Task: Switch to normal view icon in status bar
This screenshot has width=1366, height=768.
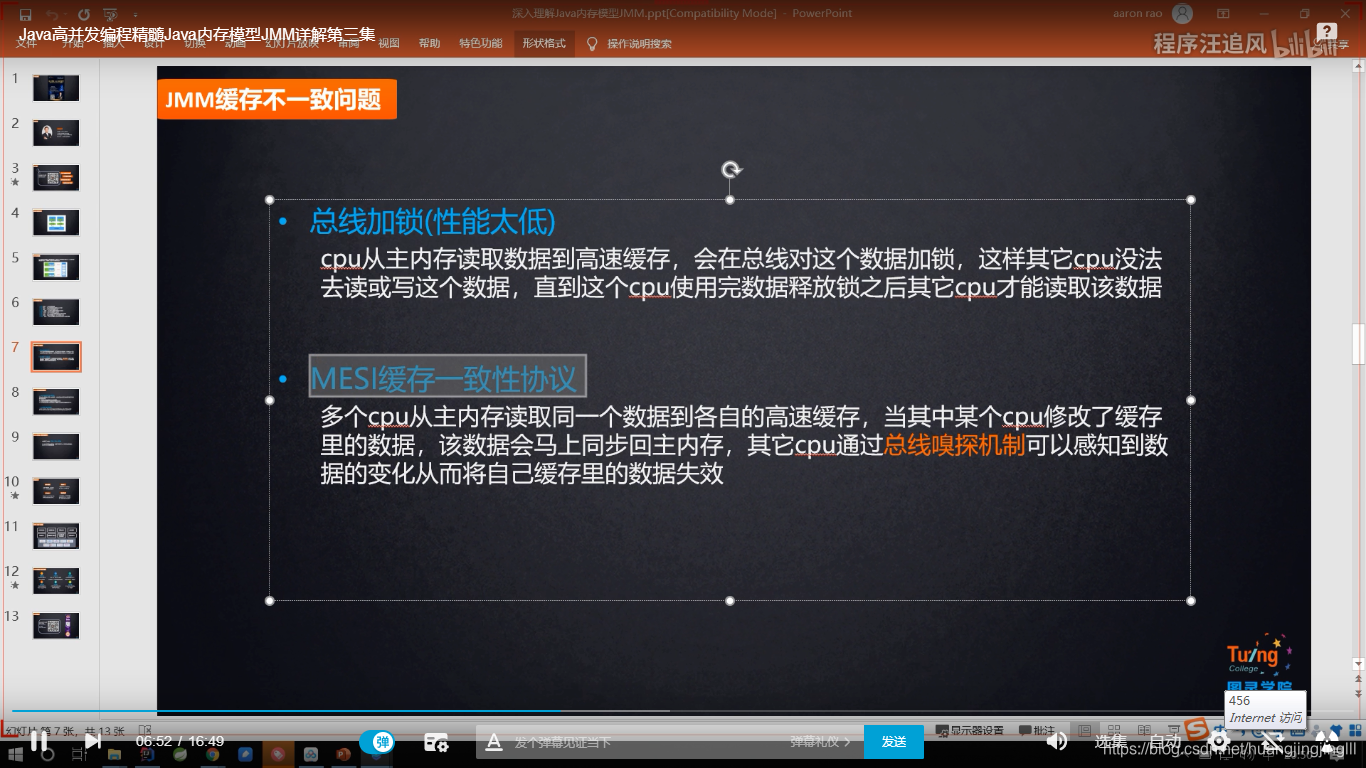Action: point(1085,730)
